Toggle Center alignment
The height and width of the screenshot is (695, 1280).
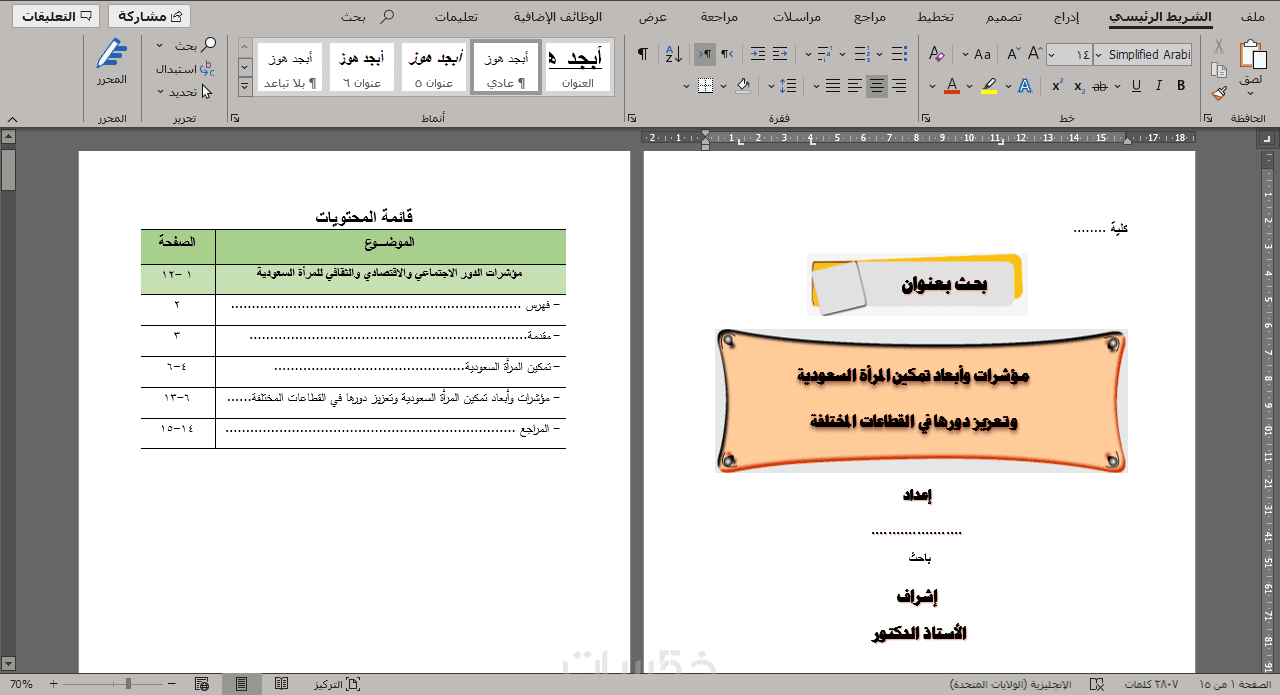[x=876, y=86]
